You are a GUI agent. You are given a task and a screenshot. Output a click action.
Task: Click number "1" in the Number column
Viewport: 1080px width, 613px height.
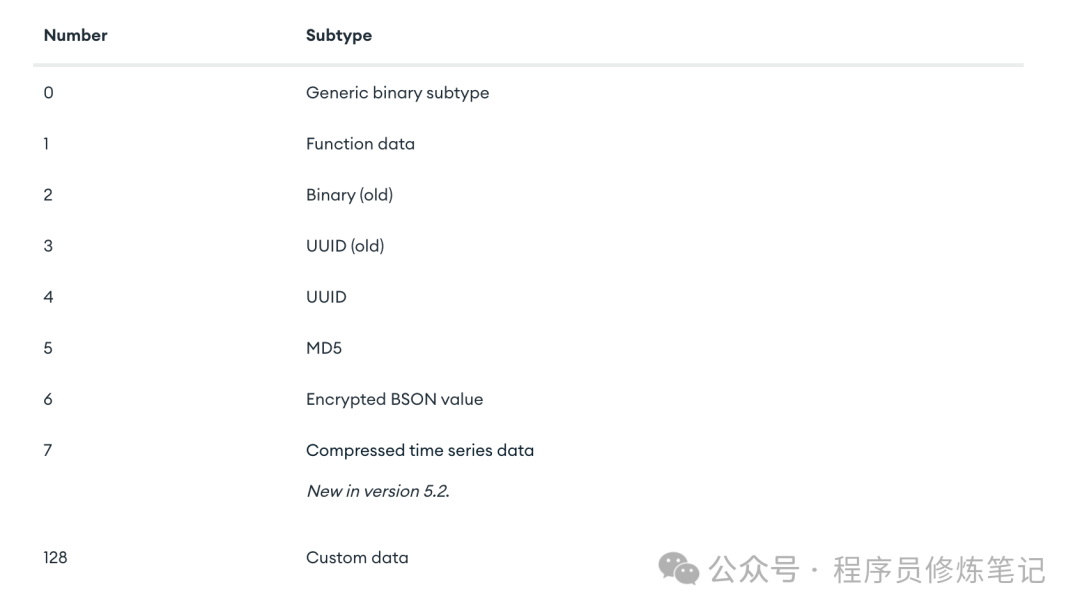pyautogui.click(x=46, y=144)
